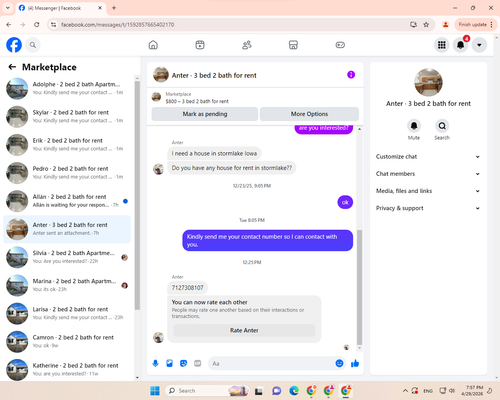Open conversation info purple icon
Screen dimensions: 500x400
click(351, 75)
